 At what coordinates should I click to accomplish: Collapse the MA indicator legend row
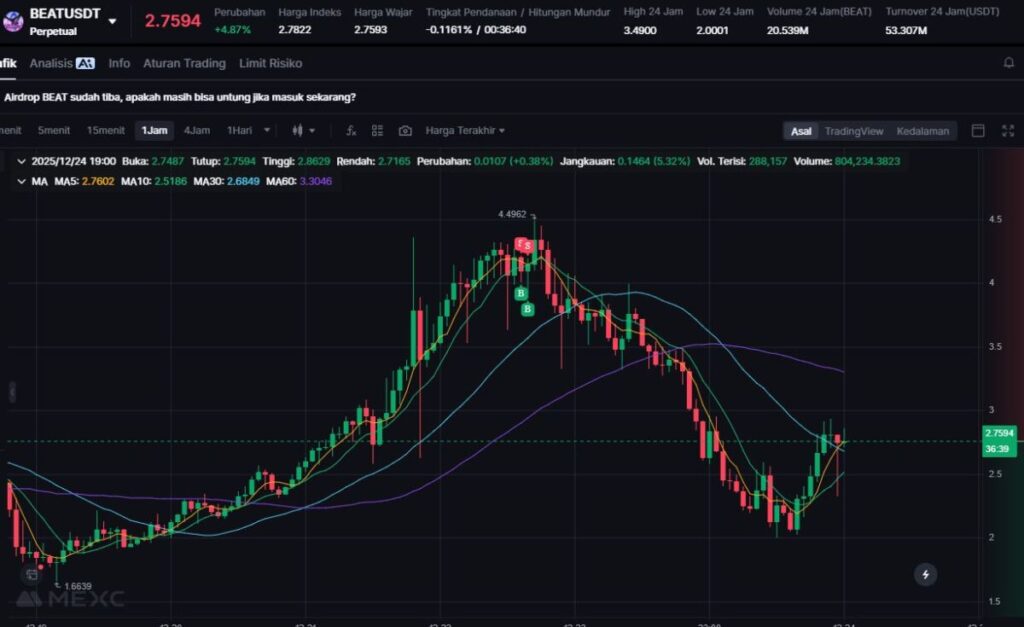click(x=21, y=181)
